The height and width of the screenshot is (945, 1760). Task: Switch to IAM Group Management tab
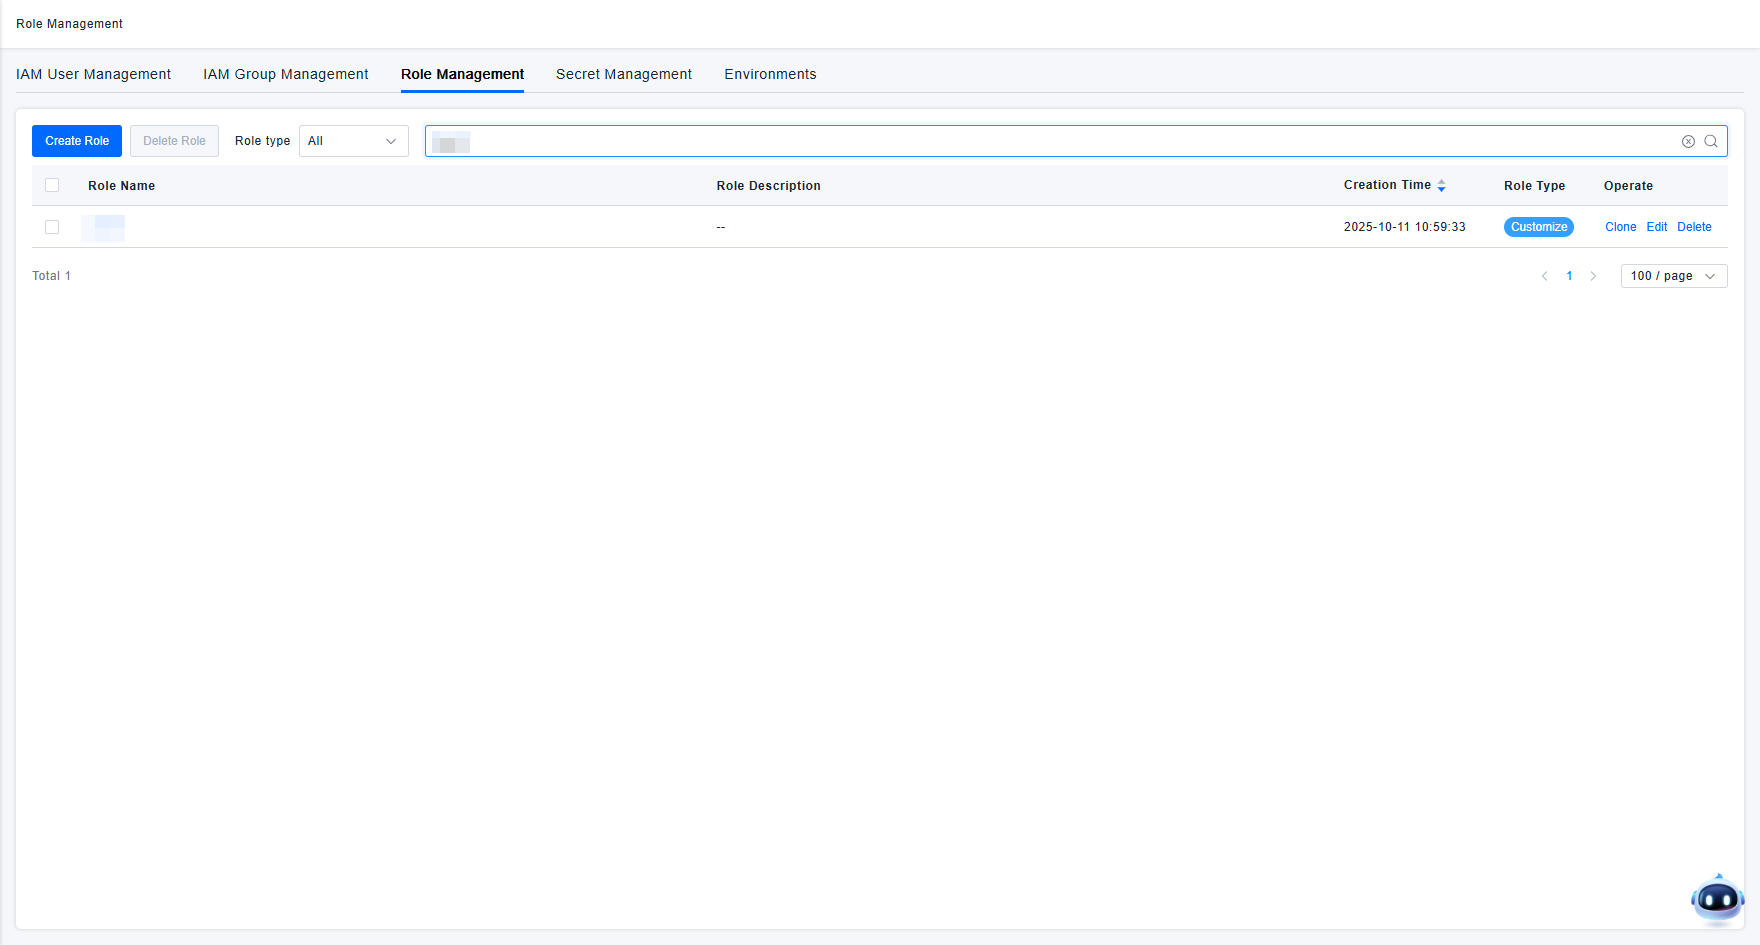click(x=285, y=74)
